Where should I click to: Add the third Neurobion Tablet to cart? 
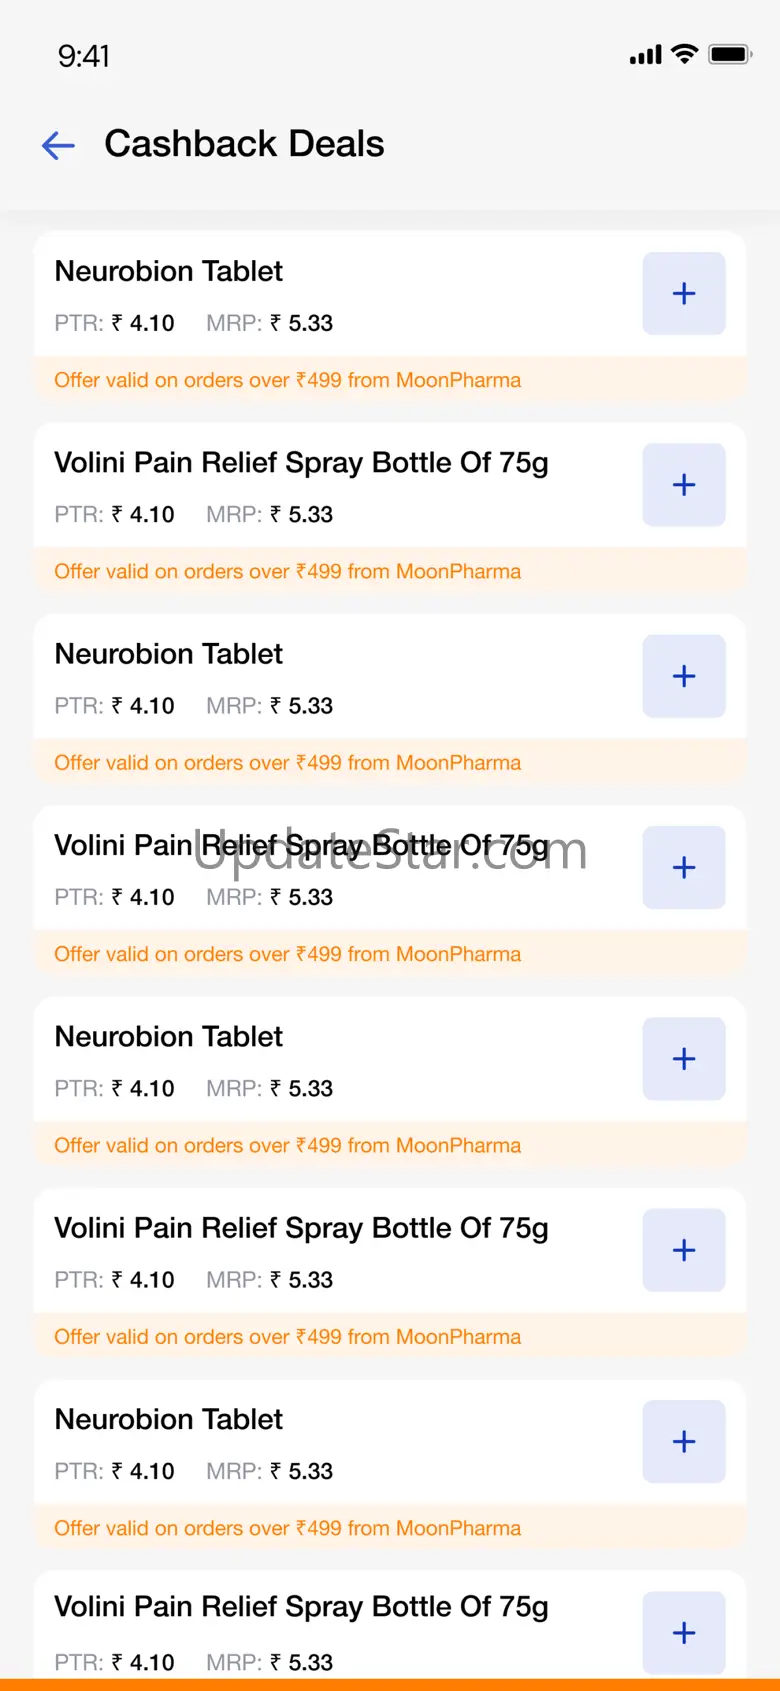point(684,1059)
